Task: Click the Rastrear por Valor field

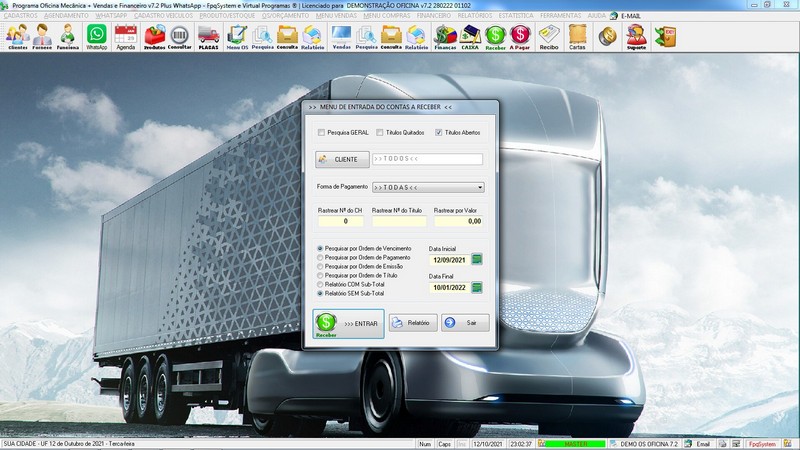Action: (x=458, y=221)
